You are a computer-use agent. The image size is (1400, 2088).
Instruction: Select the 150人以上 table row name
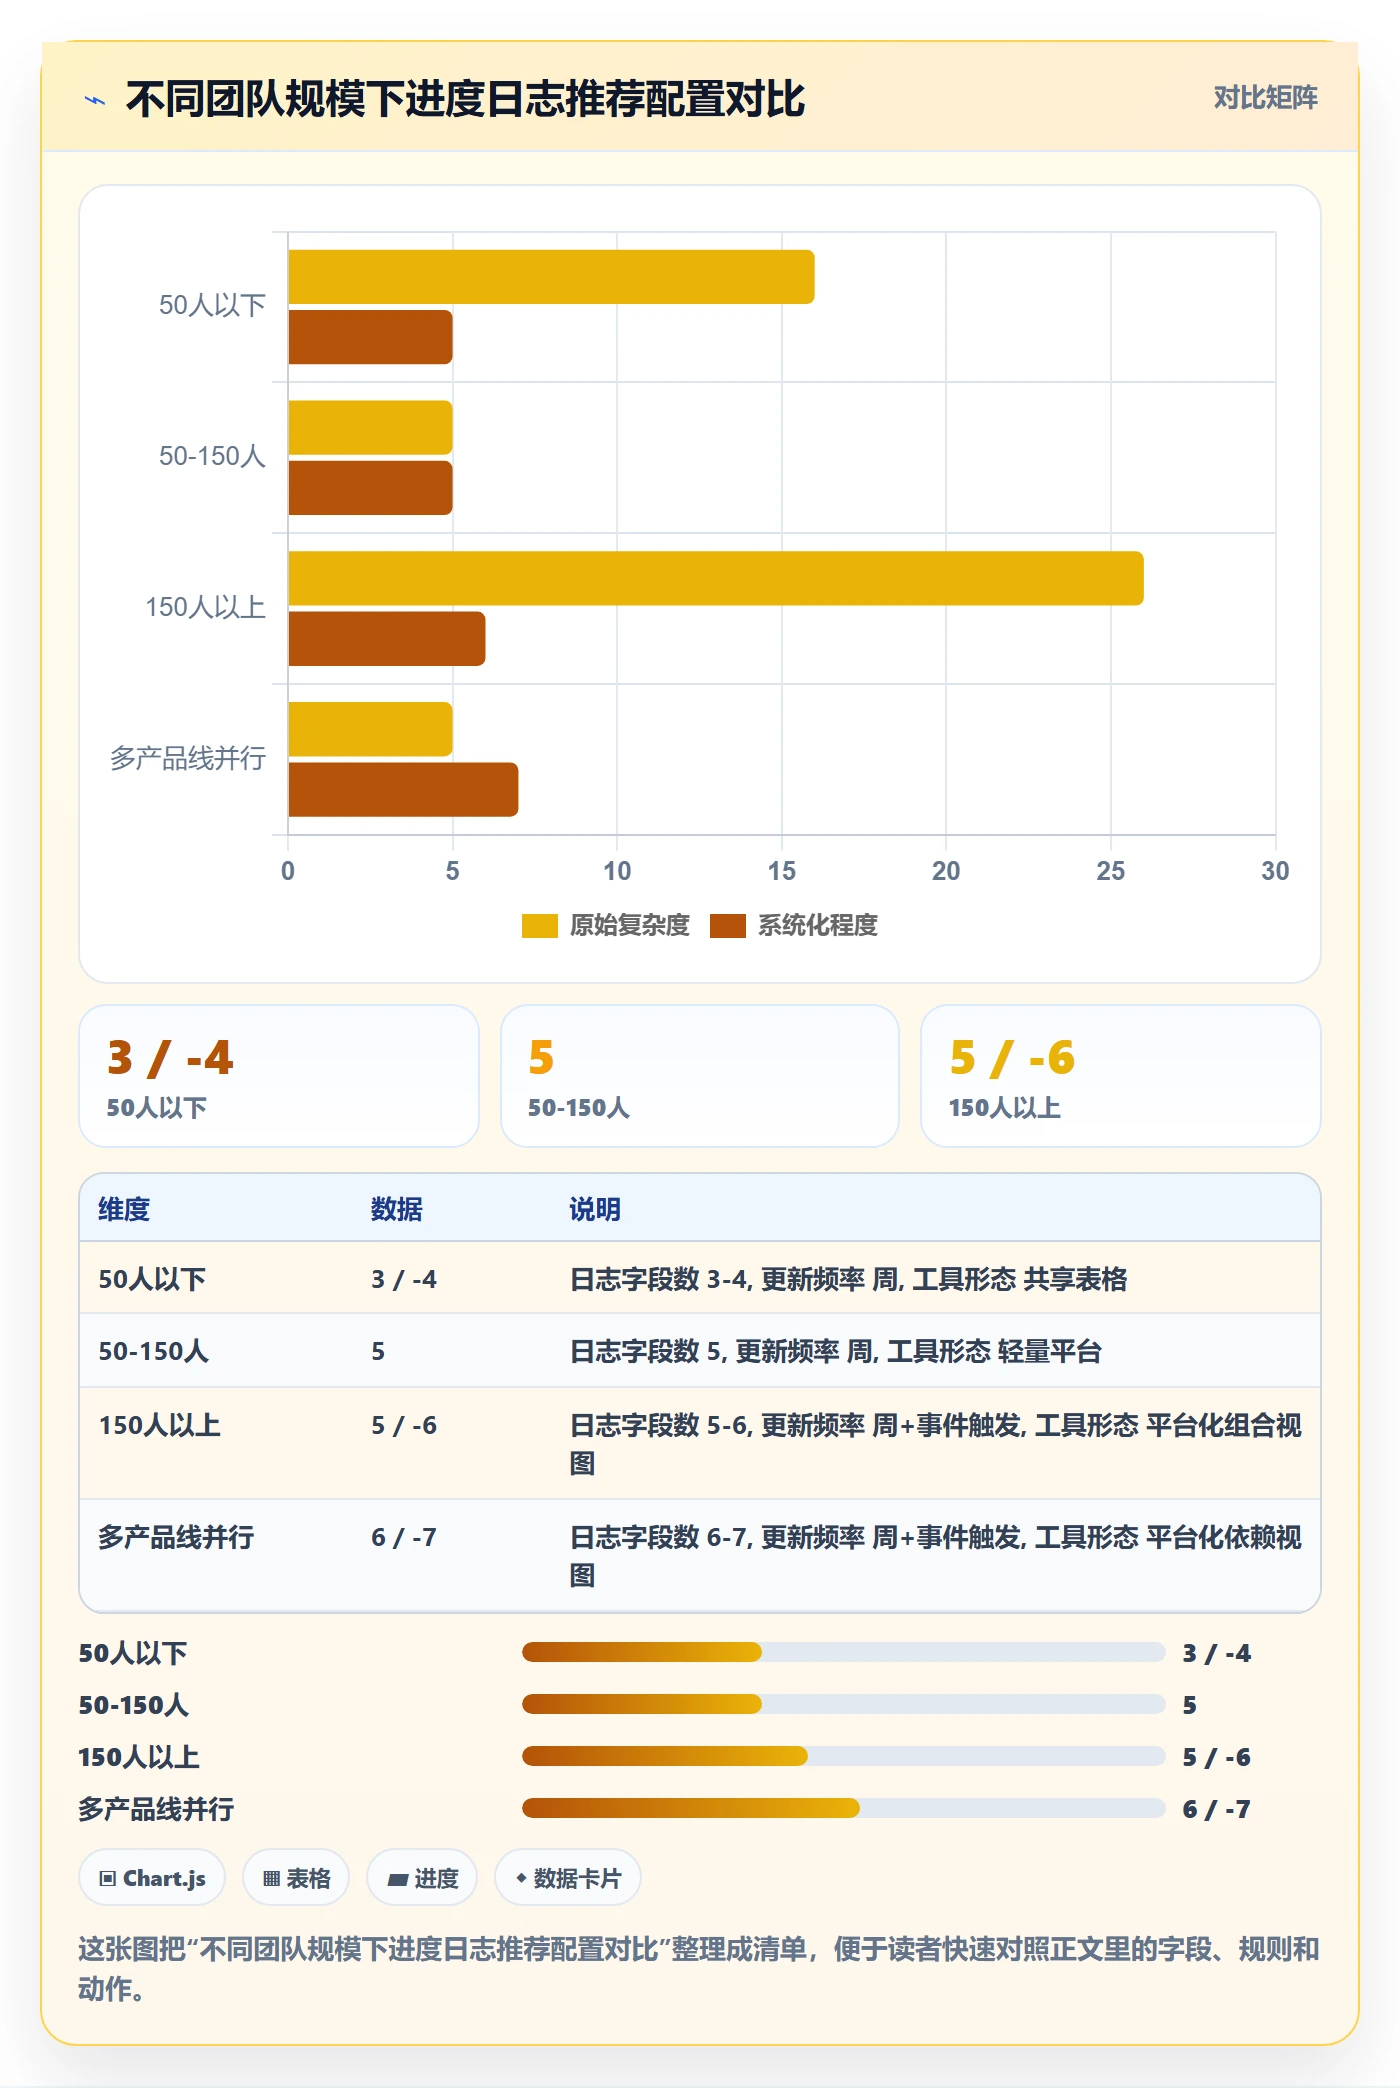tap(159, 1425)
